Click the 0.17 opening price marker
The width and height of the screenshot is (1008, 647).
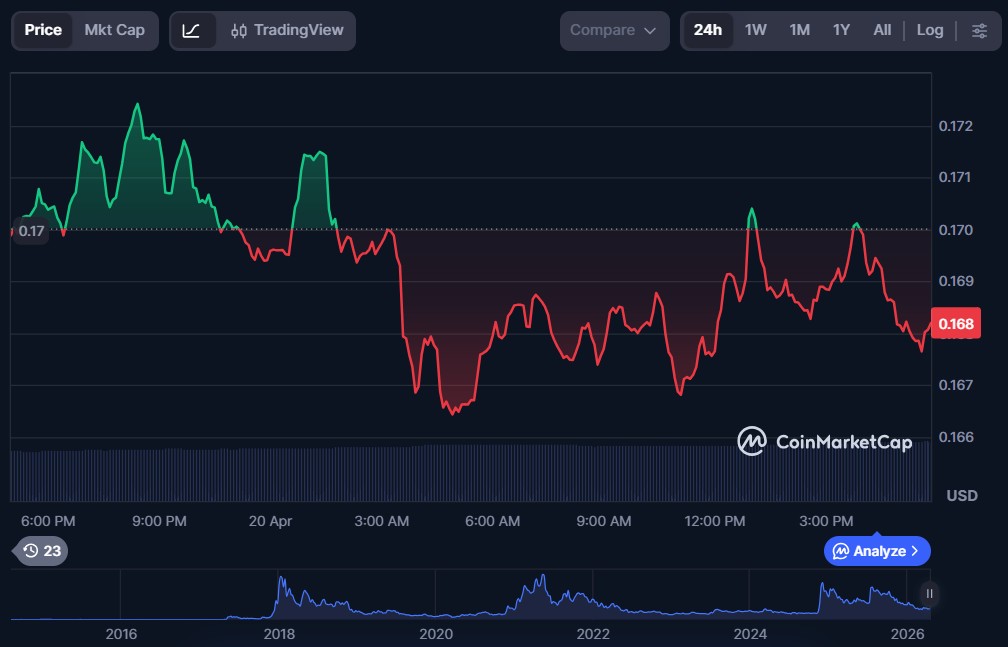point(31,231)
